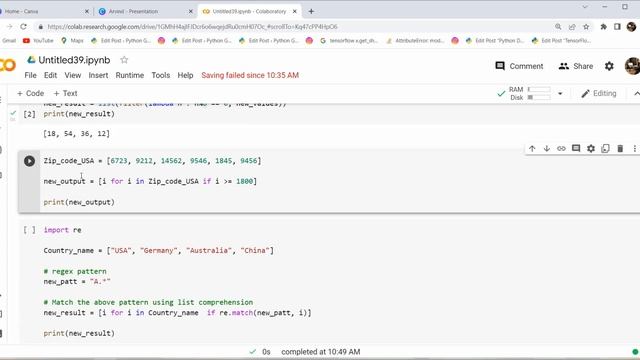Image resolution: width=640 pixels, height=360 pixels.
Task: Open the zoom icon in address bar
Action: pos(558,27)
